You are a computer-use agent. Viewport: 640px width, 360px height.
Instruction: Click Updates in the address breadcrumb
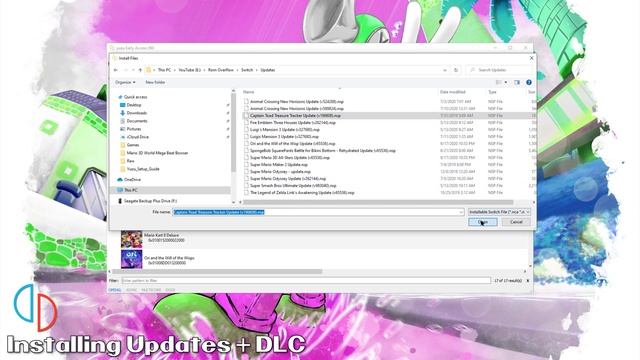(x=268, y=70)
